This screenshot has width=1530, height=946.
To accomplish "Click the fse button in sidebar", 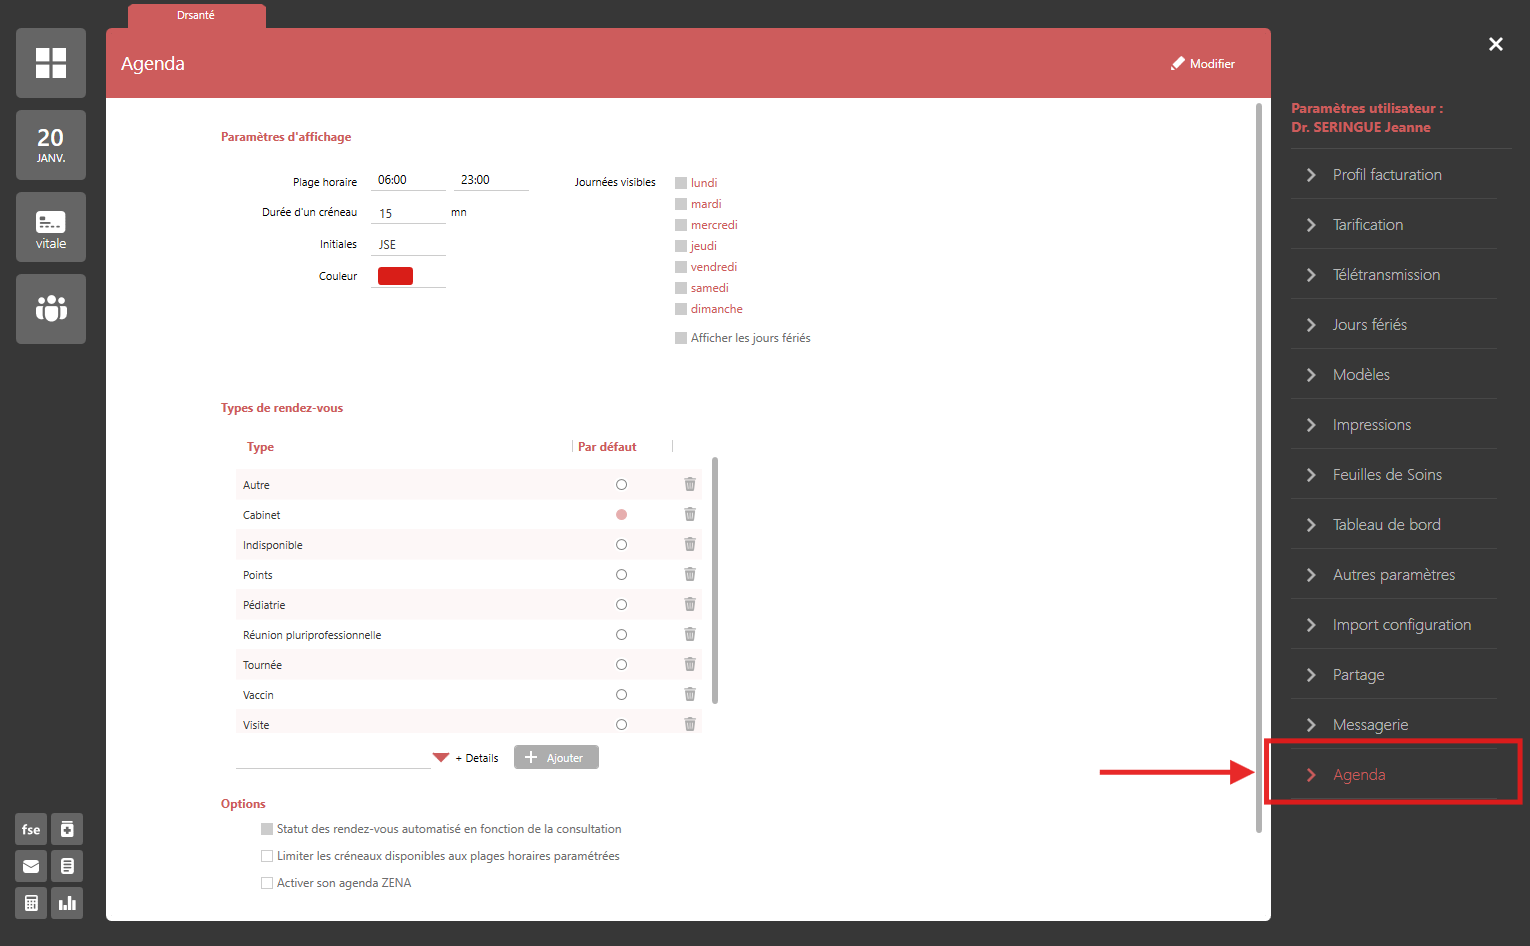I will tap(31, 829).
